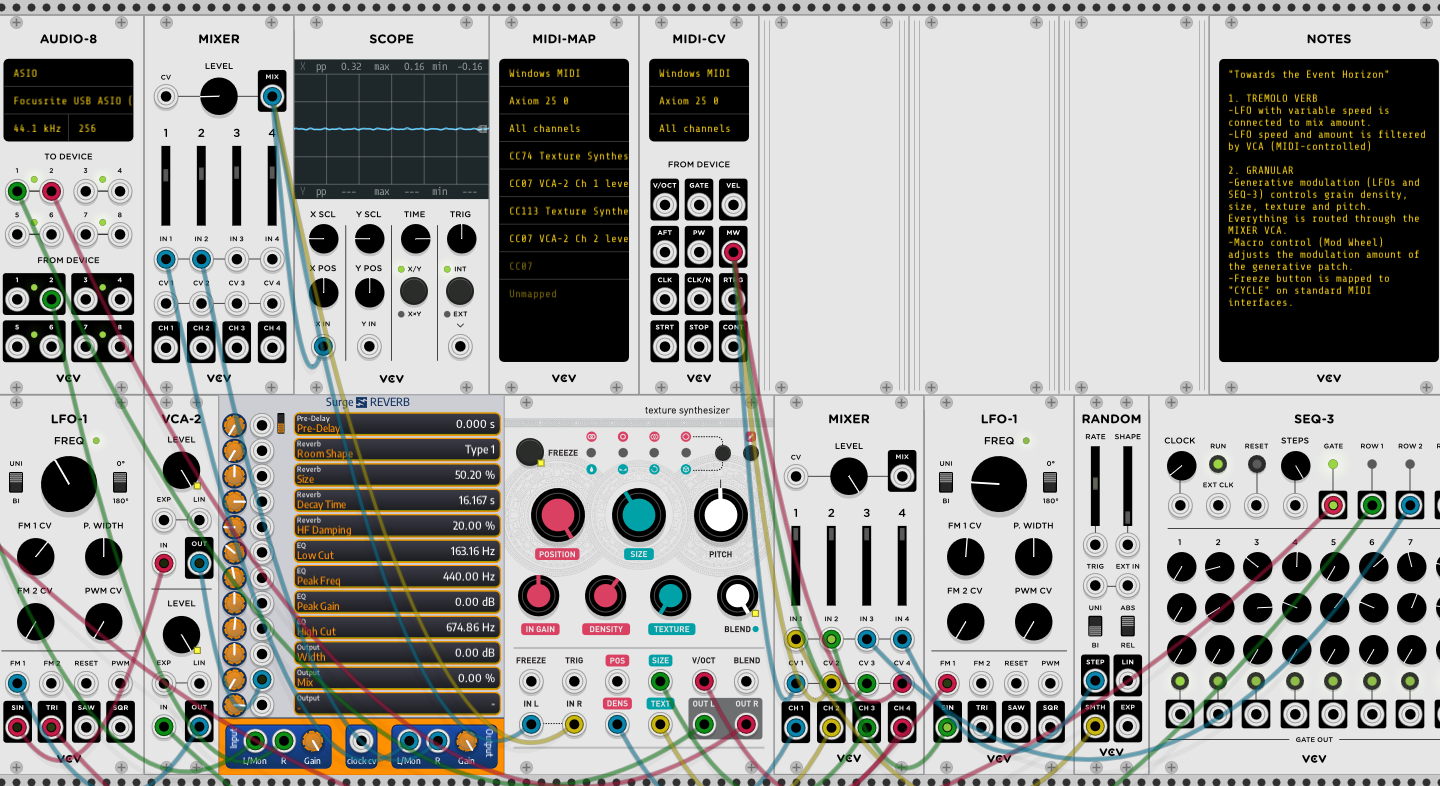
Task: Click the Room Shape Type 1 field
Action: [x=396, y=450]
